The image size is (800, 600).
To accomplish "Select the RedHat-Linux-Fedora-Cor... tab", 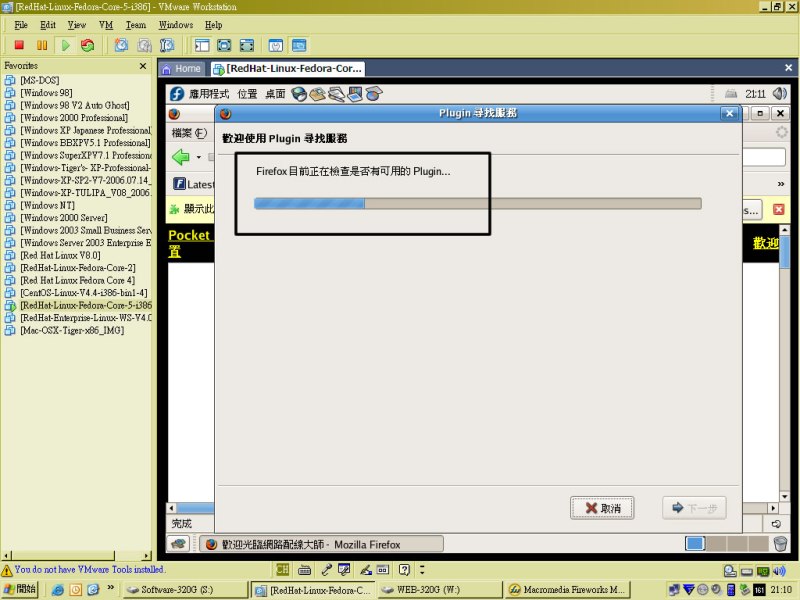I will 288,69.
